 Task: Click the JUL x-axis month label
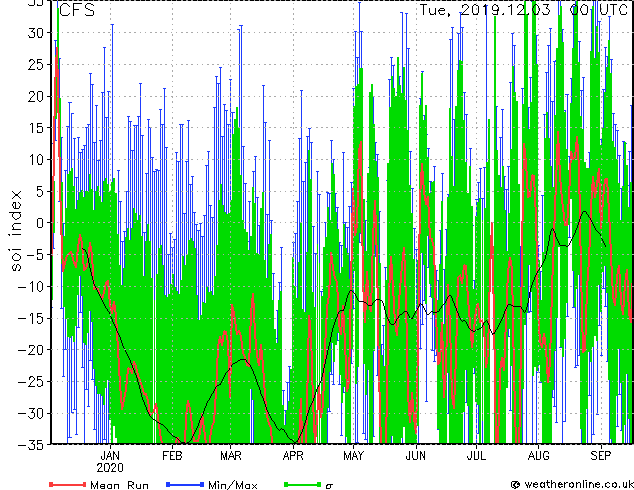point(476,456)
